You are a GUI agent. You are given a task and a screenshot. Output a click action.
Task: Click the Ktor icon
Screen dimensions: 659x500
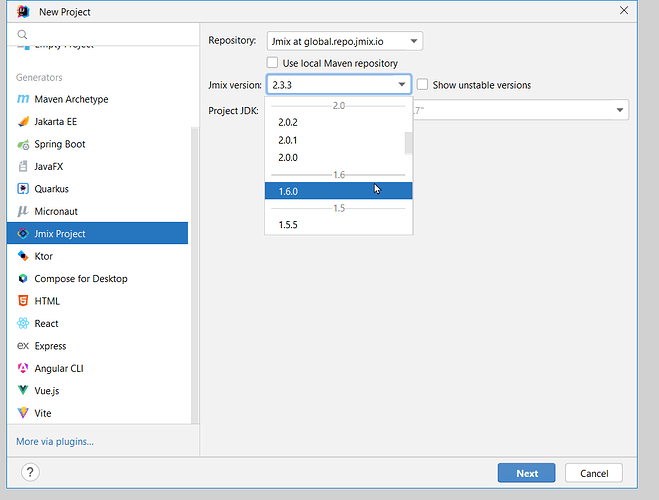tap(23, 256)
